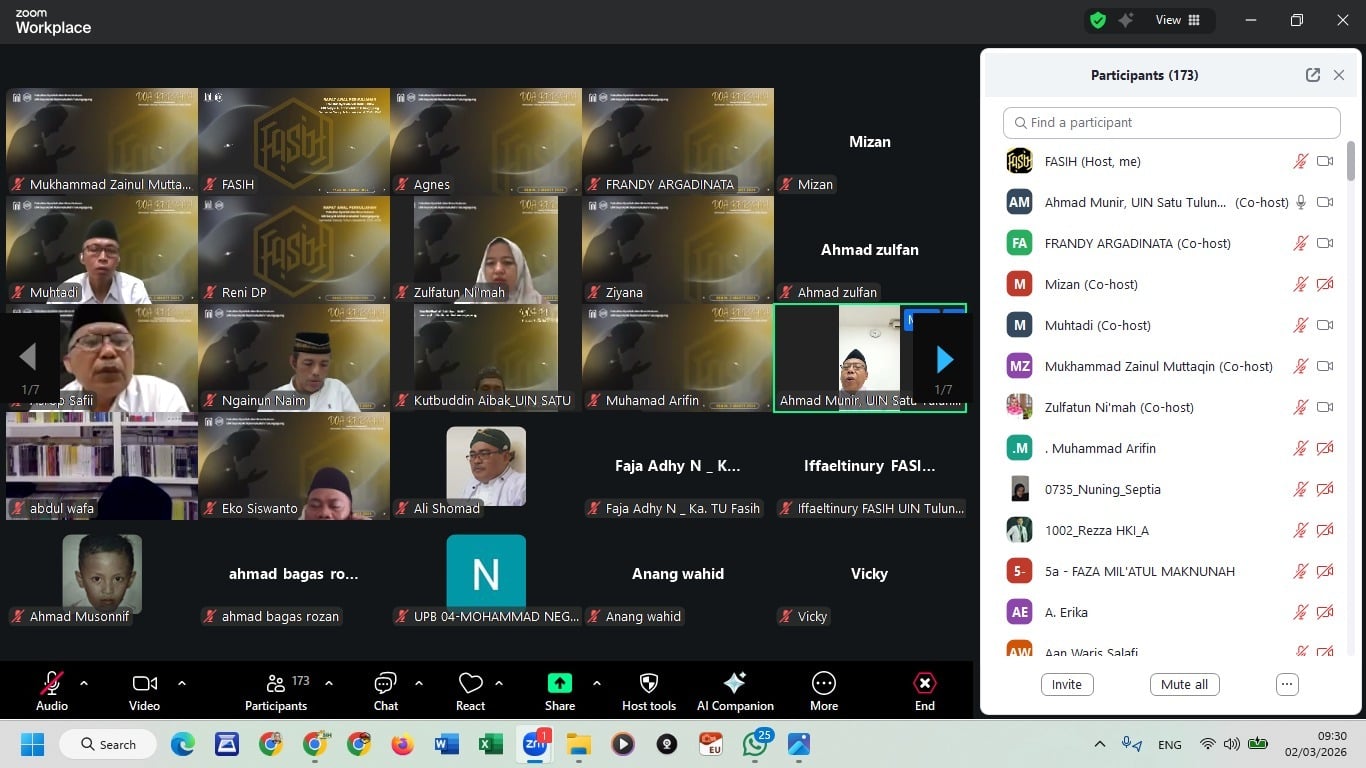
Task: Open Excel from the taskbar
Action: [490, 744]
